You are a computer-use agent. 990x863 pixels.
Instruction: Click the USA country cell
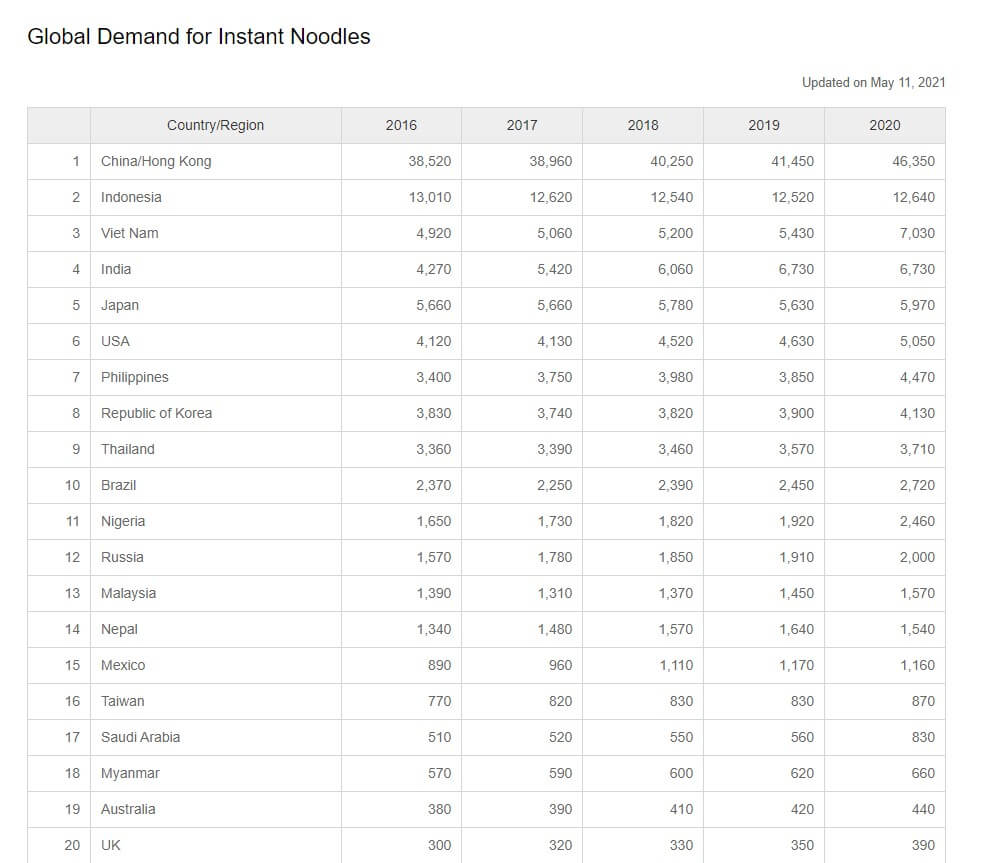point(215,342)
